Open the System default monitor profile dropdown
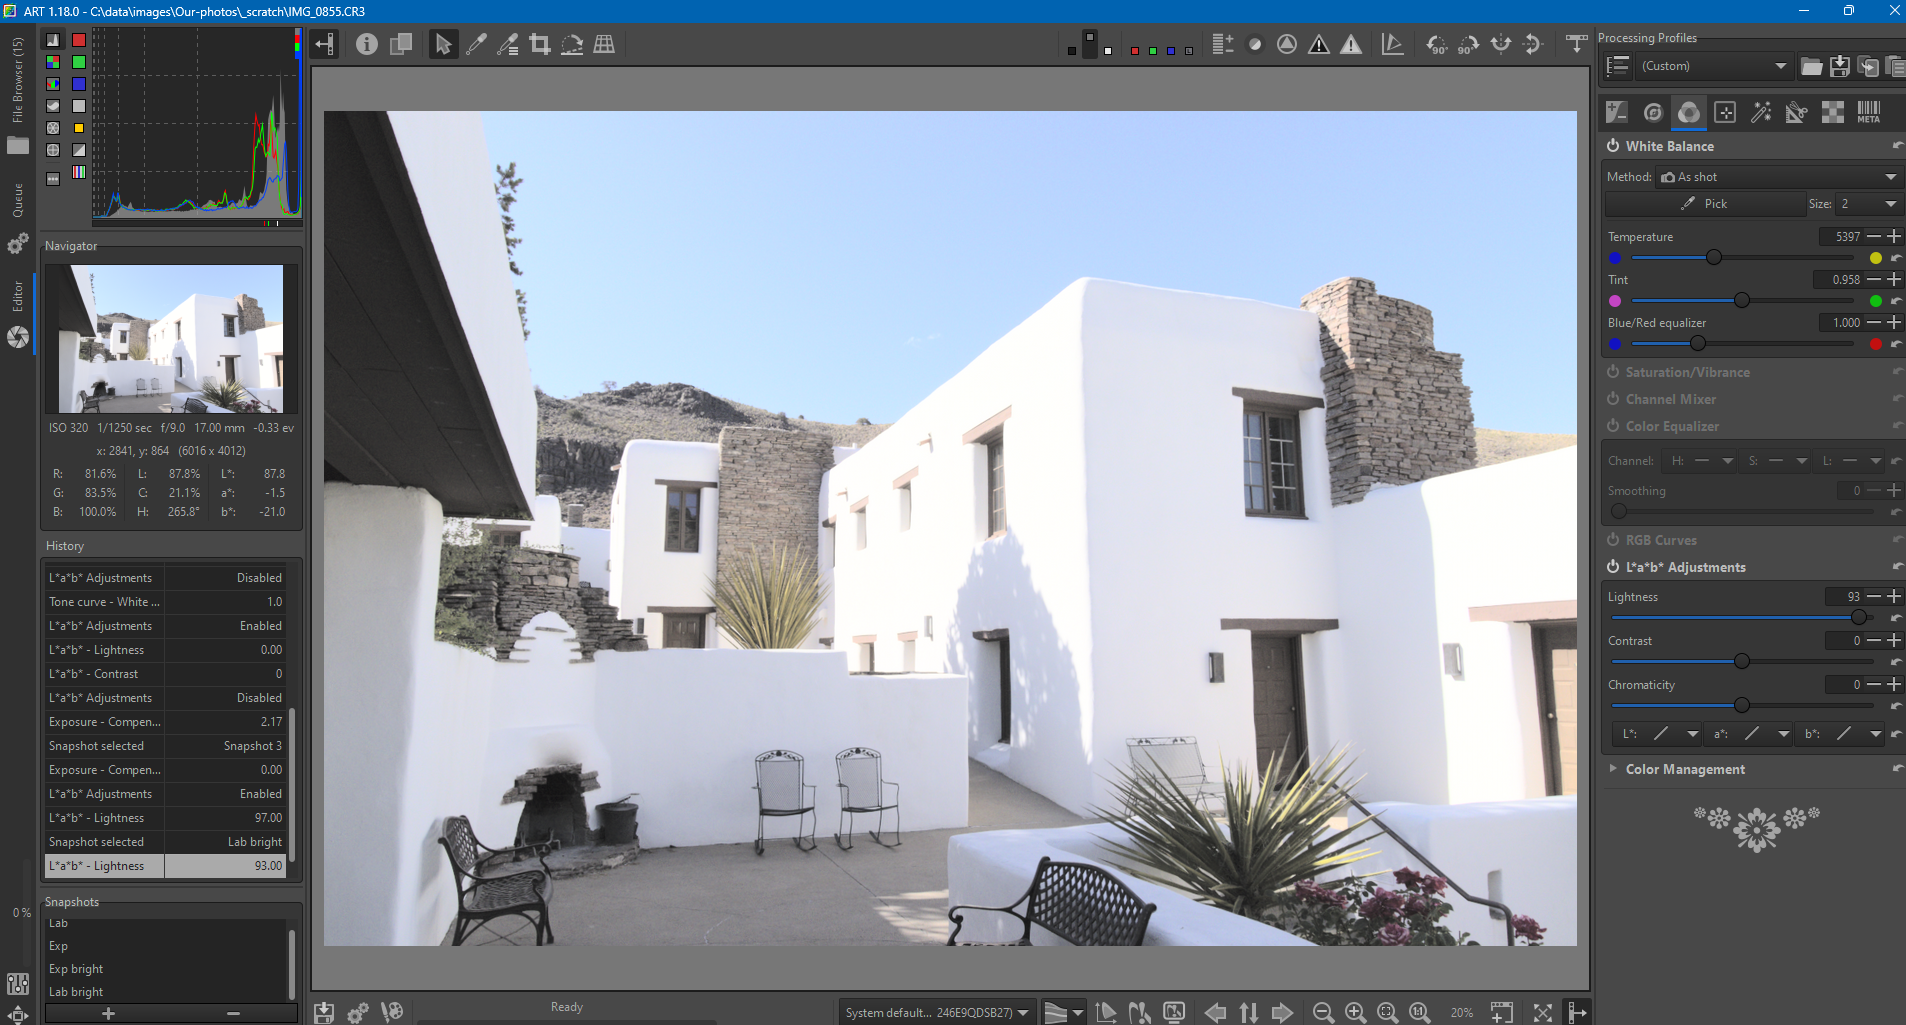This screenshot has height=1025, width=1906. 936,1013
